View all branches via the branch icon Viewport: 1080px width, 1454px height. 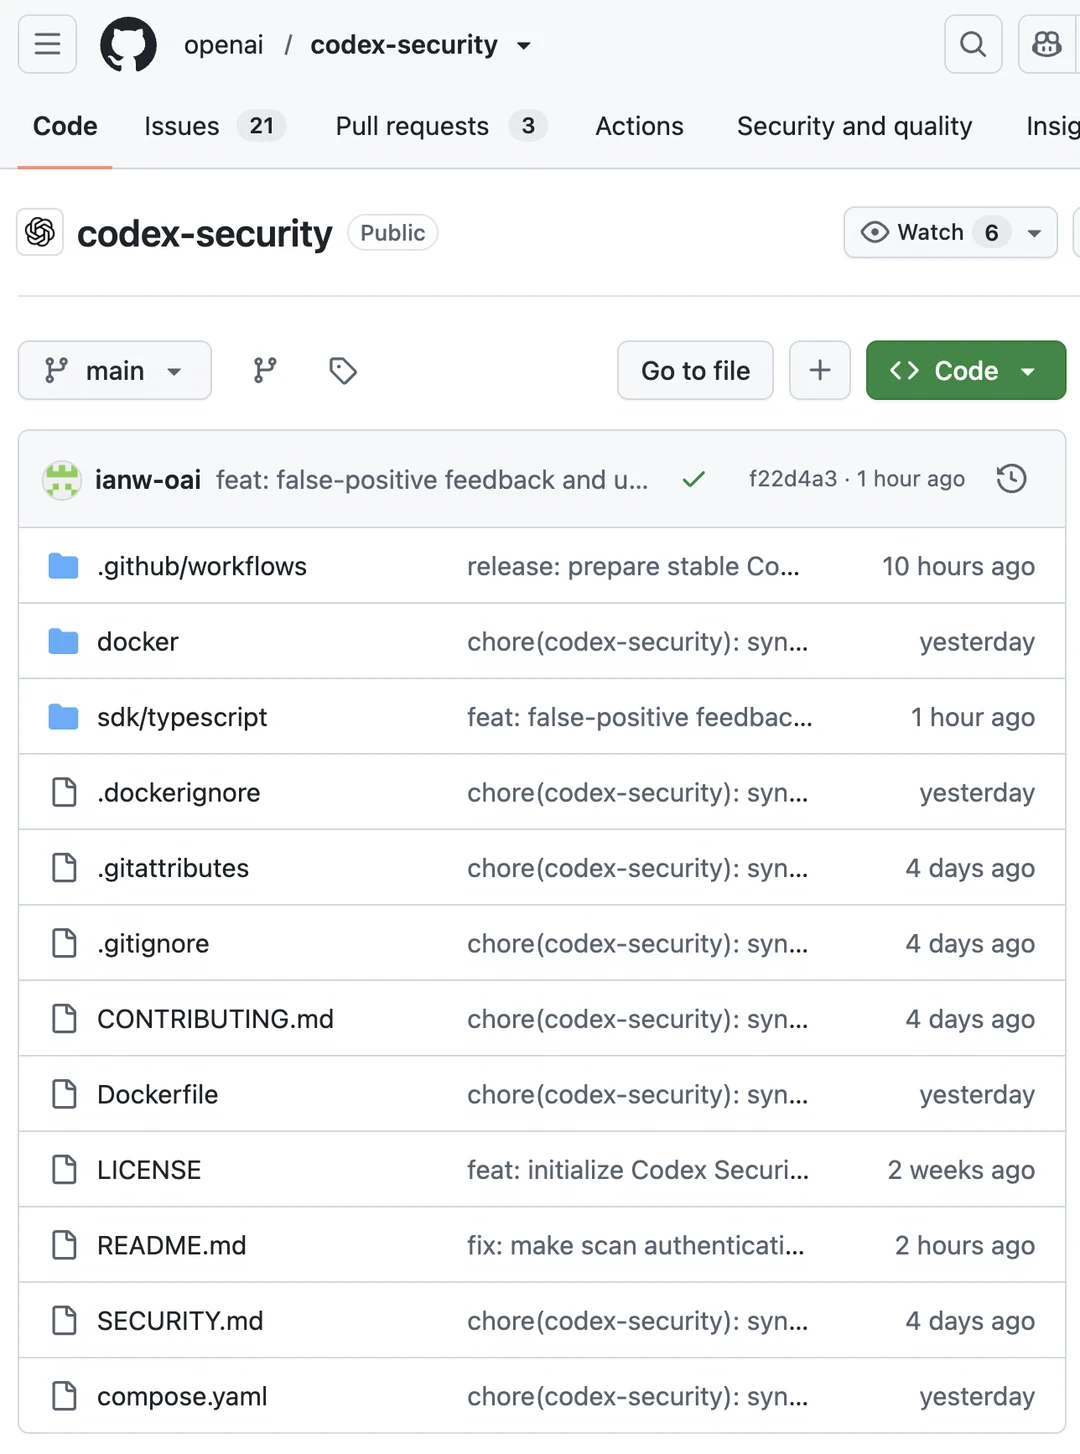point(265,371)
